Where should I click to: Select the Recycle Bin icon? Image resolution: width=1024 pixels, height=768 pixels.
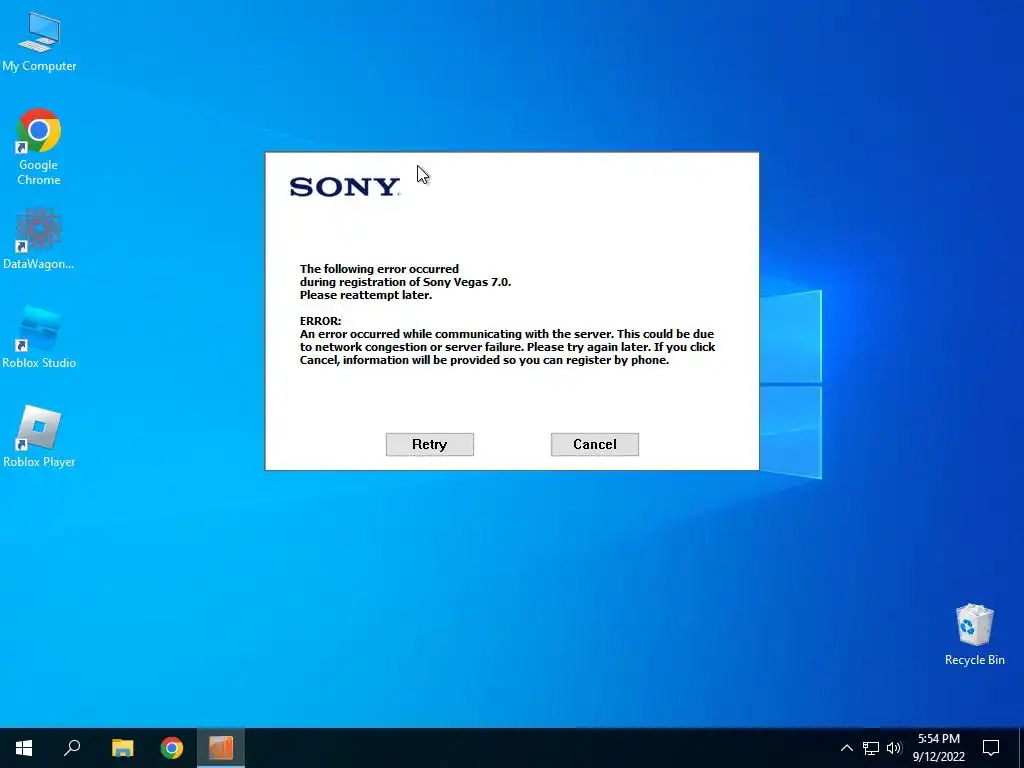coord(974,635)
